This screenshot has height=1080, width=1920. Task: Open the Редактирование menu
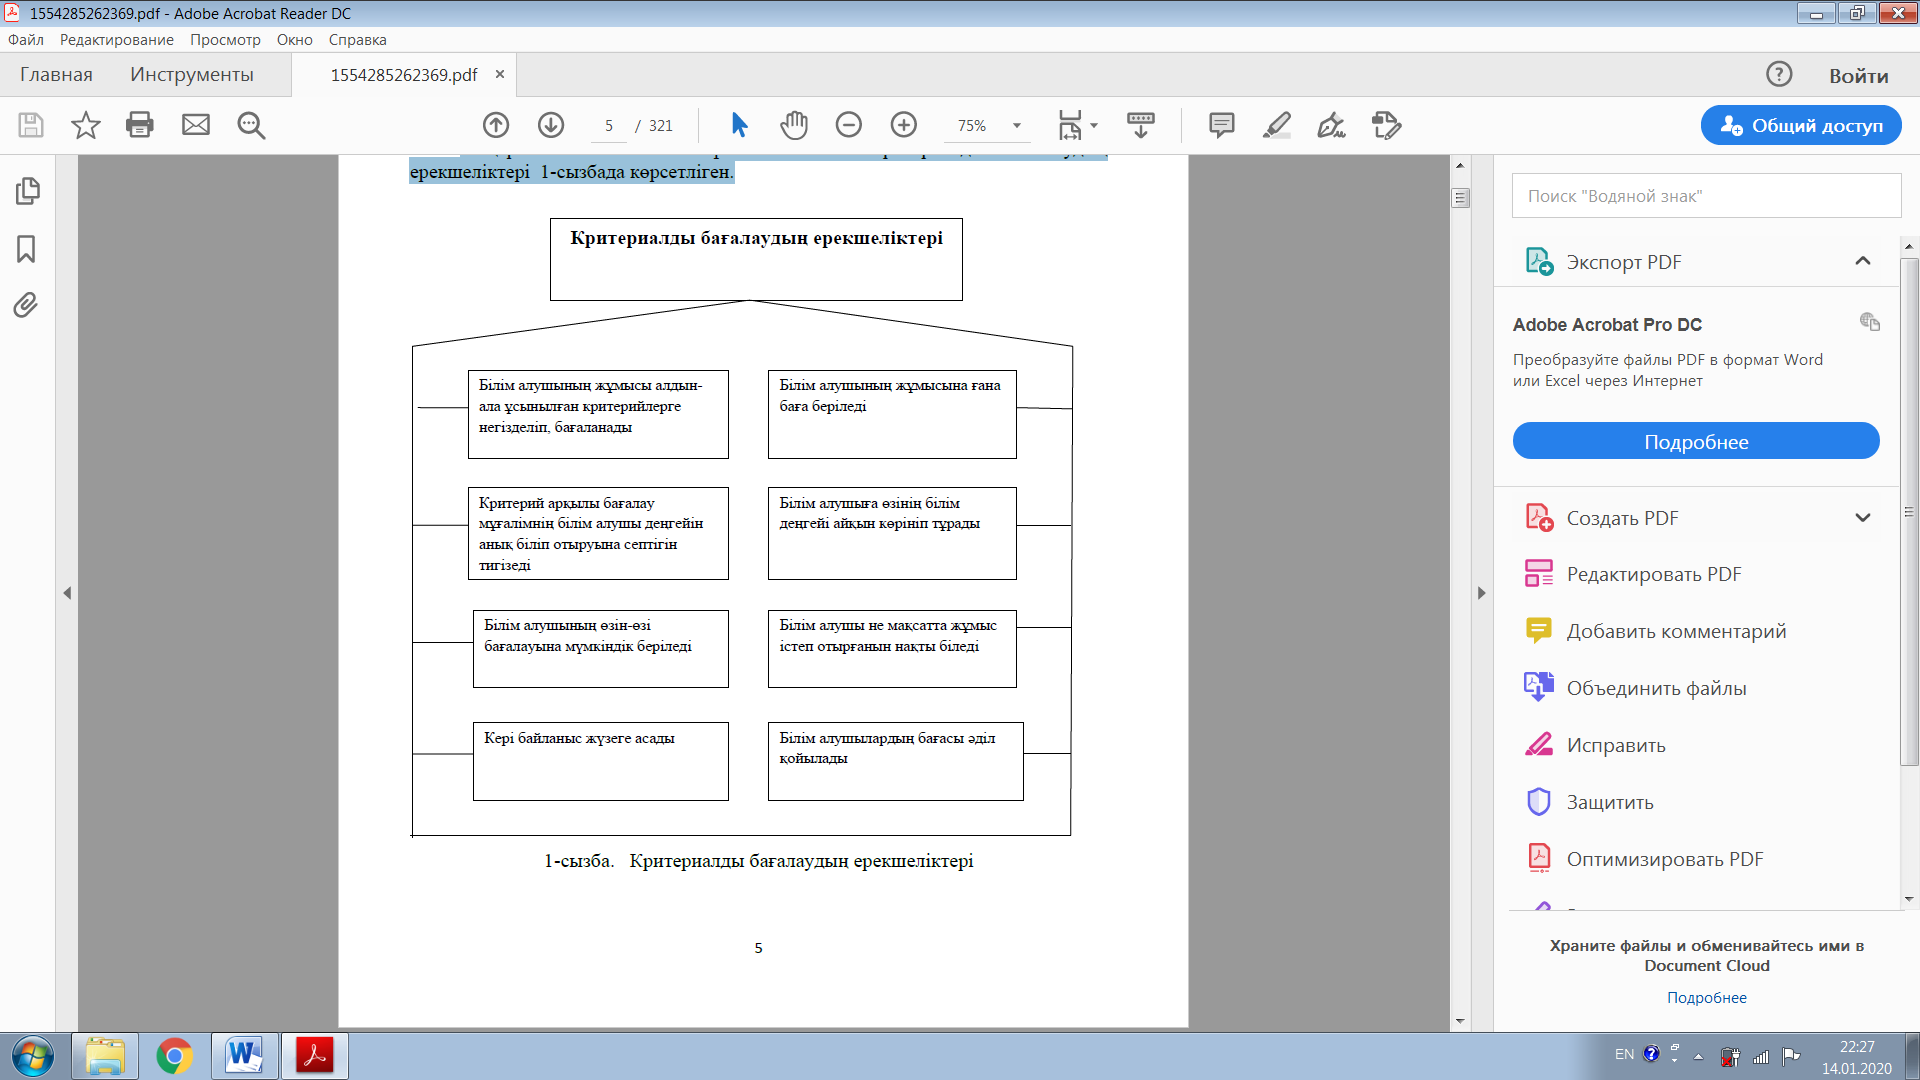tap(116, 40)
